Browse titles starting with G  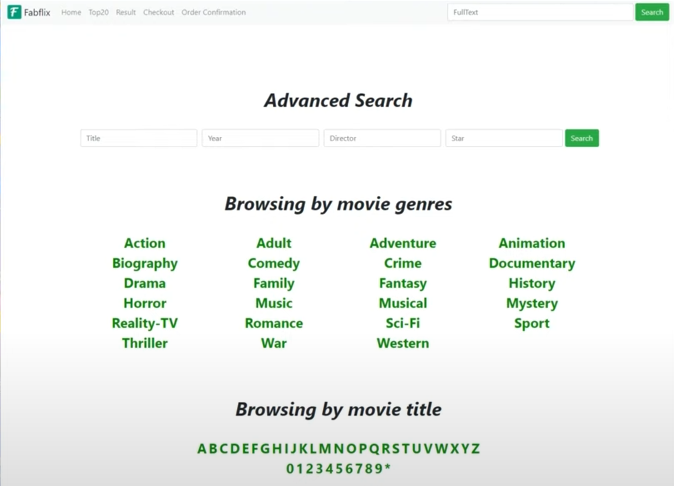point(265,449)
